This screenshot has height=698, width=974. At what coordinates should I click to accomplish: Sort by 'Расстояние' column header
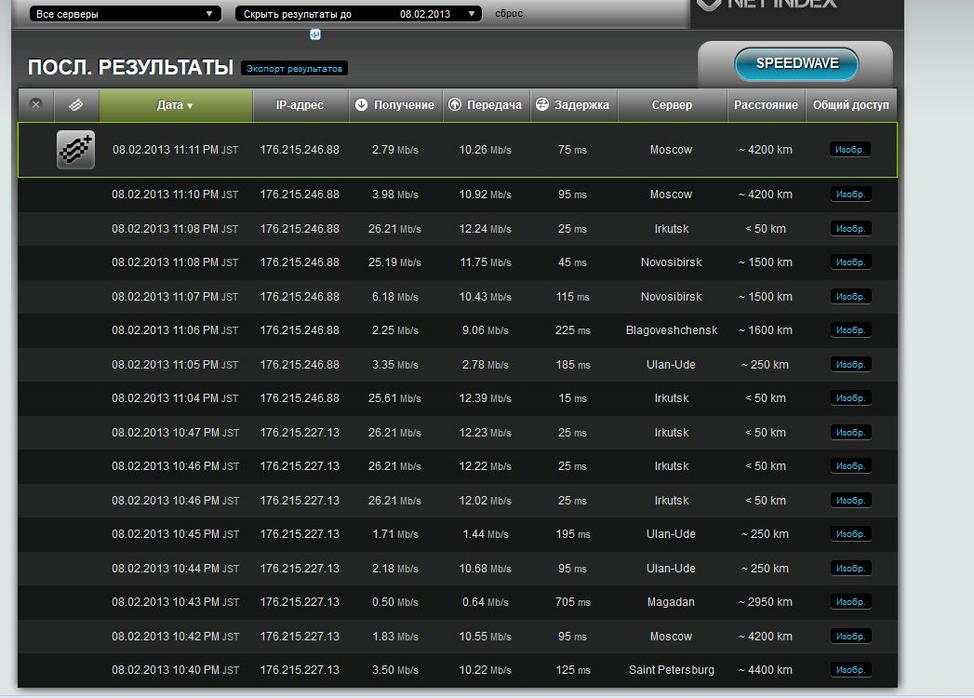[766, 105]
